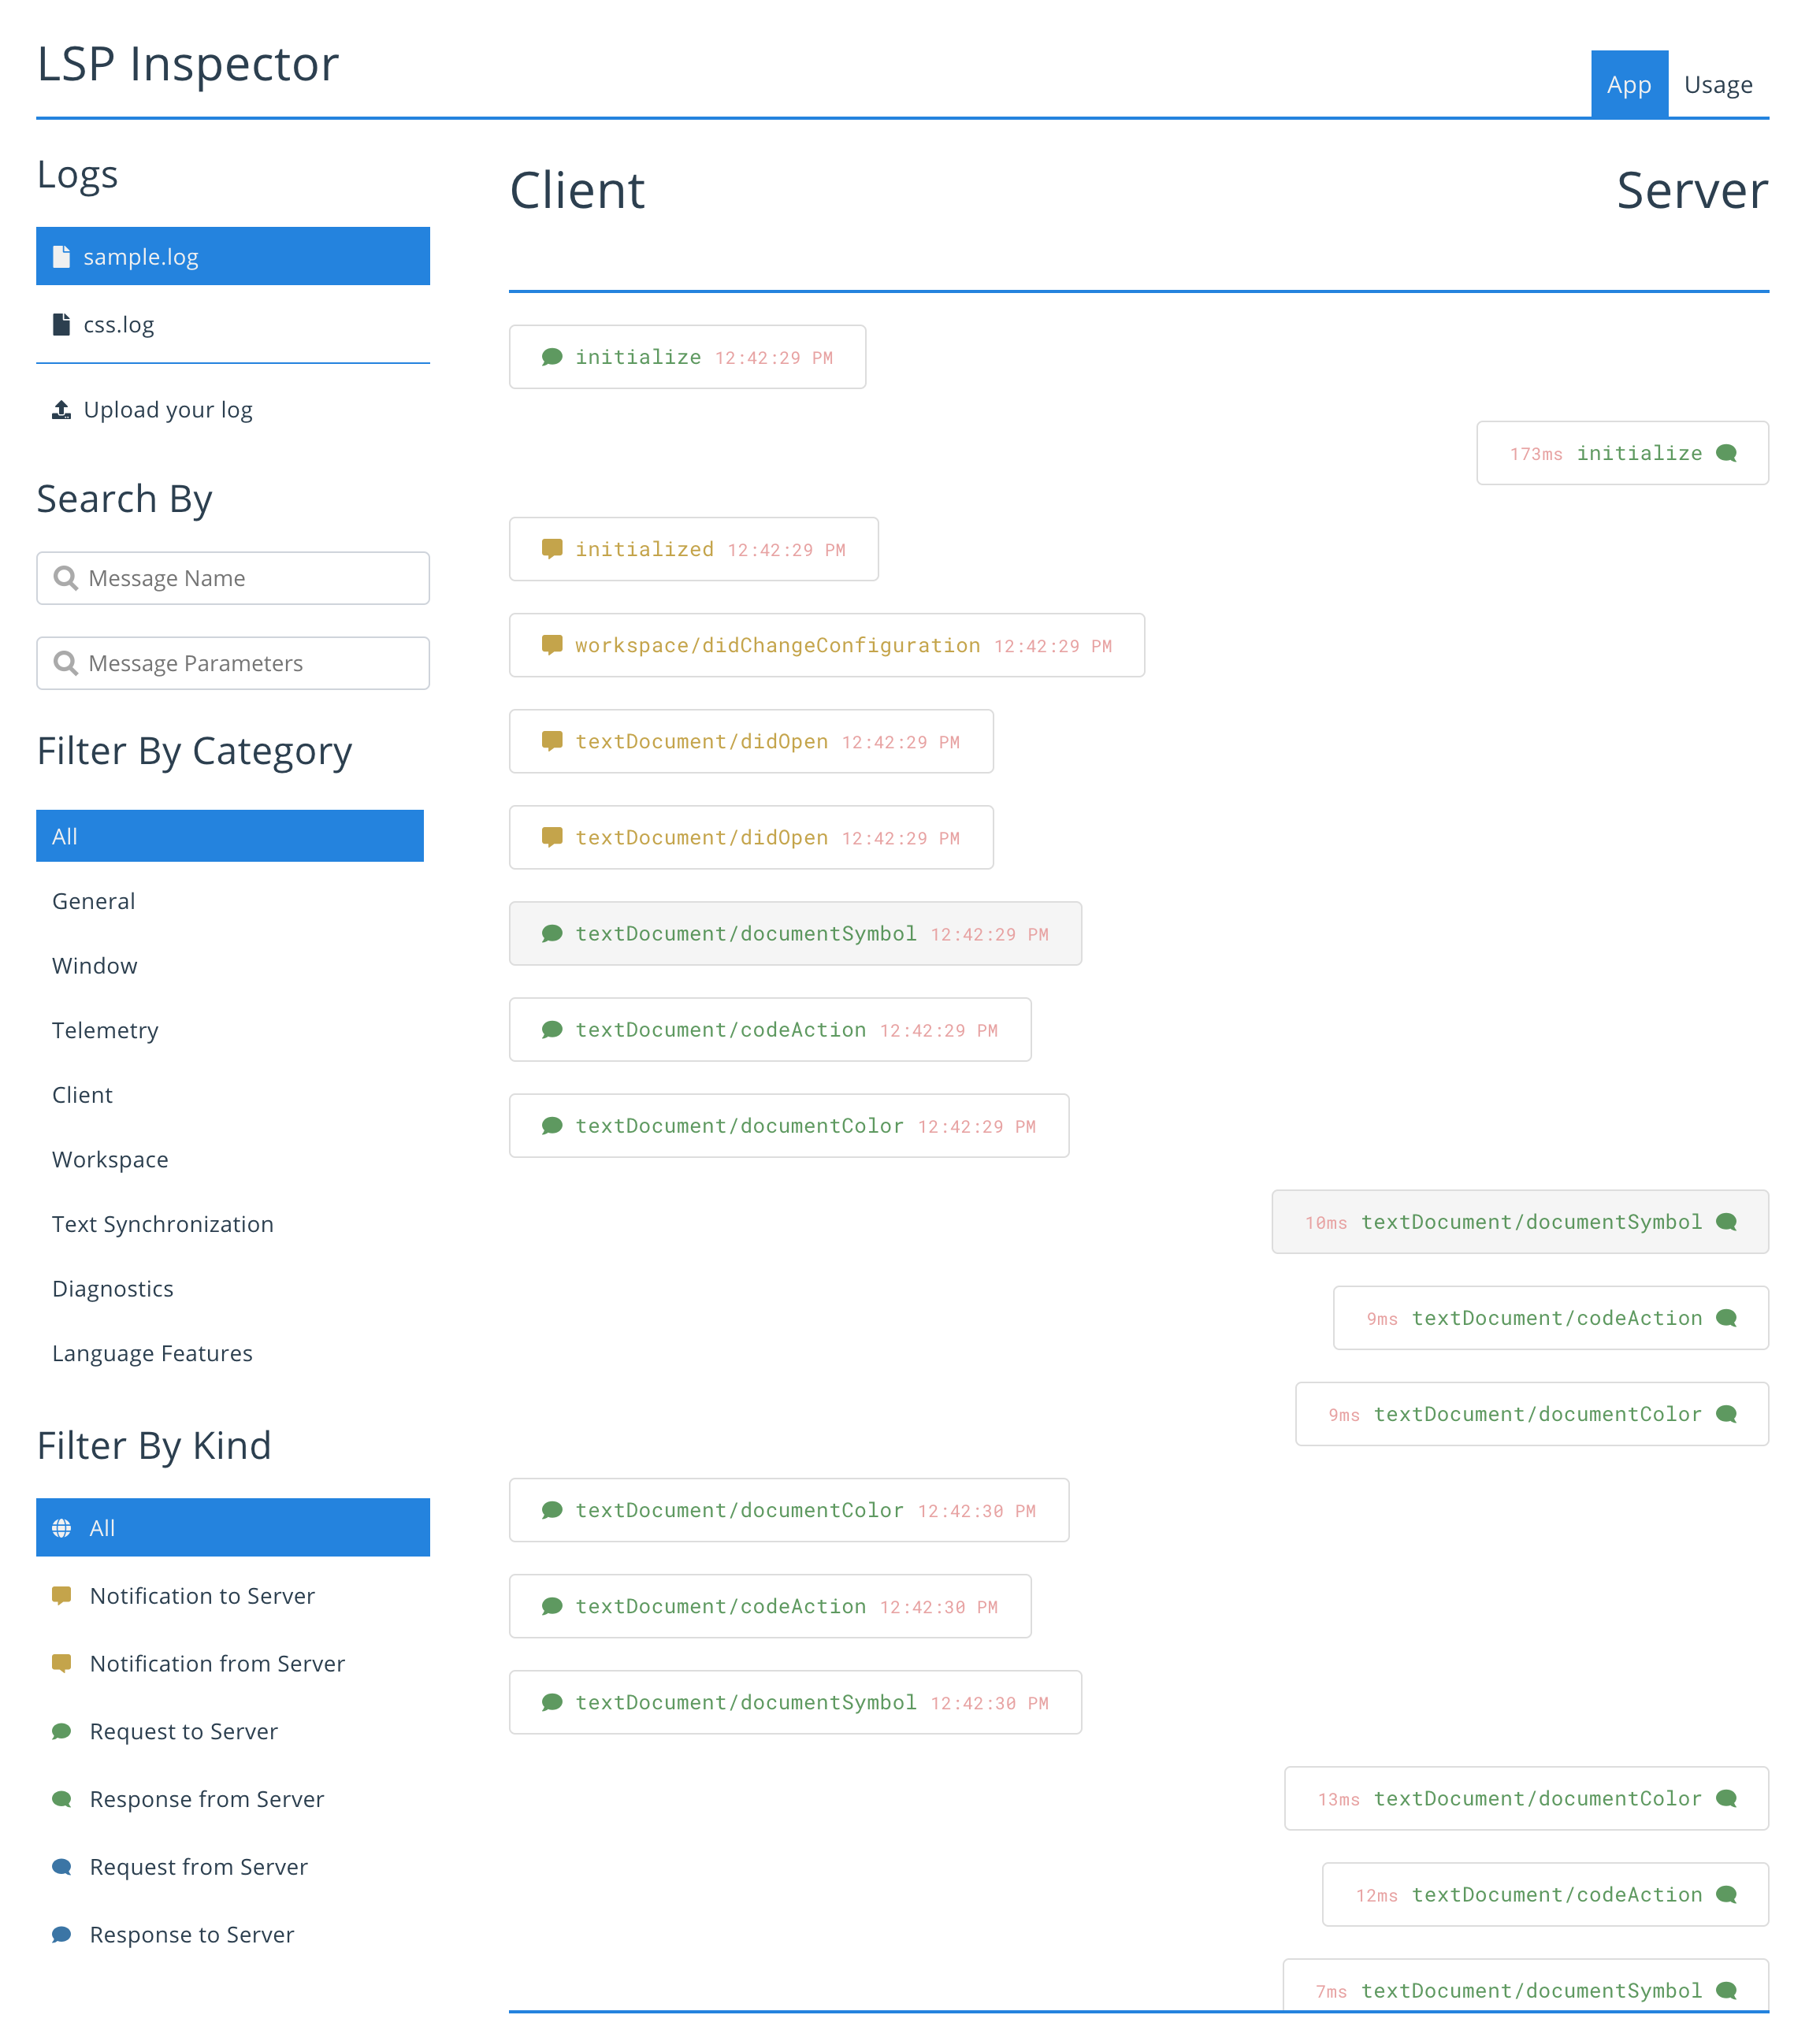Screen dimensions: 1820x2026
Task: Click the yellow icon next to Notification to Server
Action: 61,1596
